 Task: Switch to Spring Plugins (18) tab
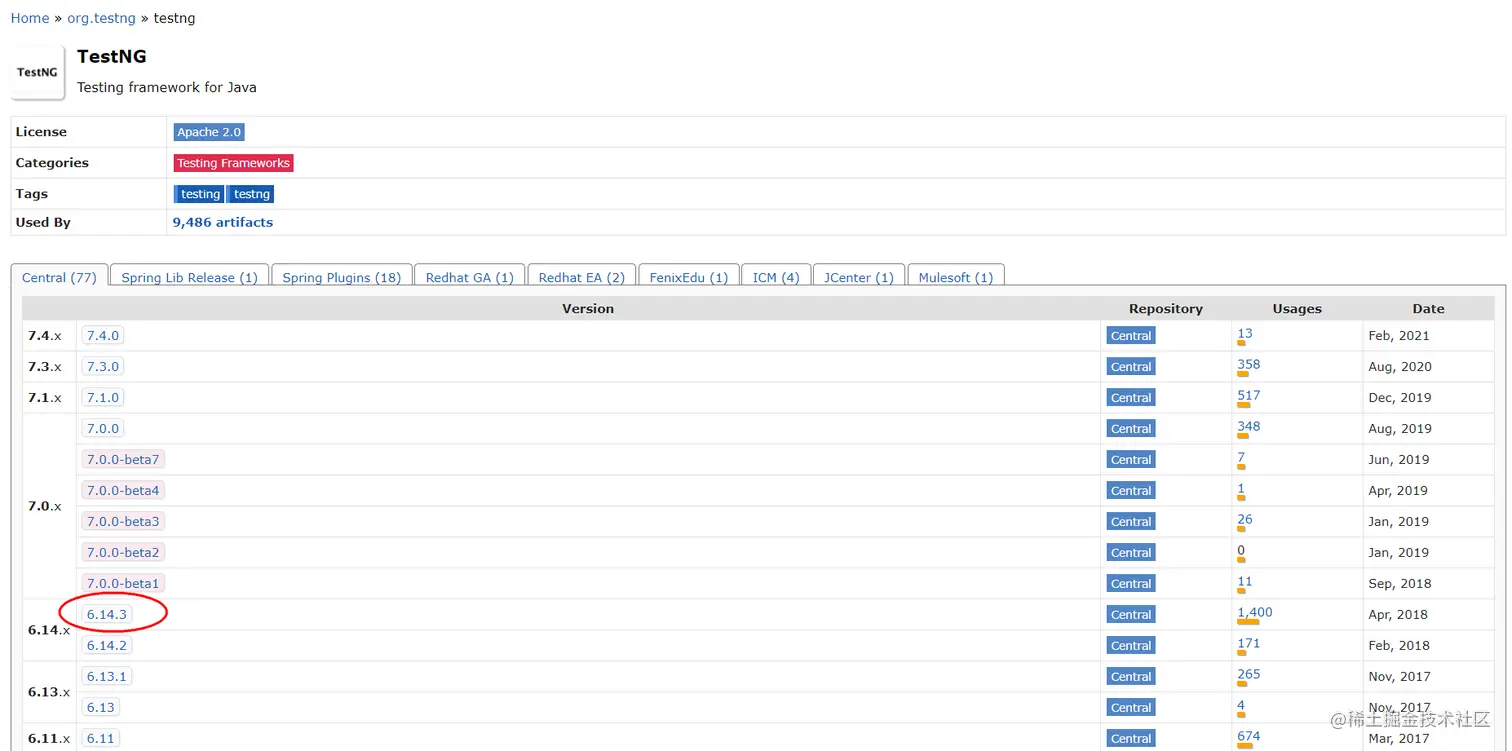pyautogui.click(x=342, y=277)
